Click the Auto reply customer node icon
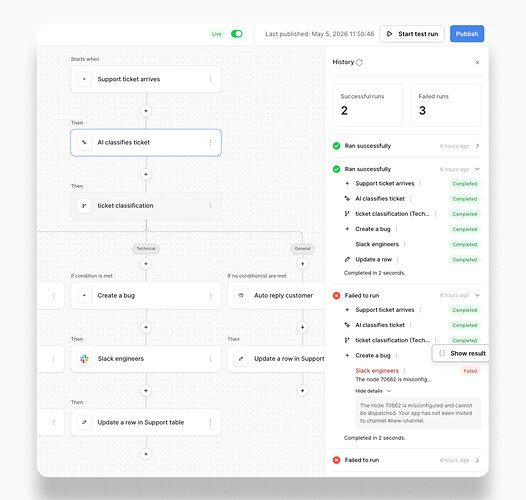The image size is (526, 500). 241,296
